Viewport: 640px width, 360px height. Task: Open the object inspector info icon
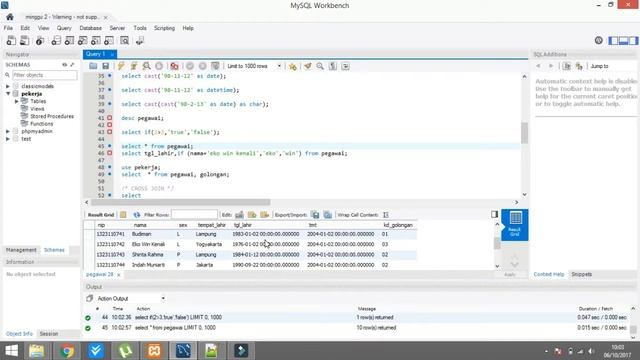click(40, 40)
